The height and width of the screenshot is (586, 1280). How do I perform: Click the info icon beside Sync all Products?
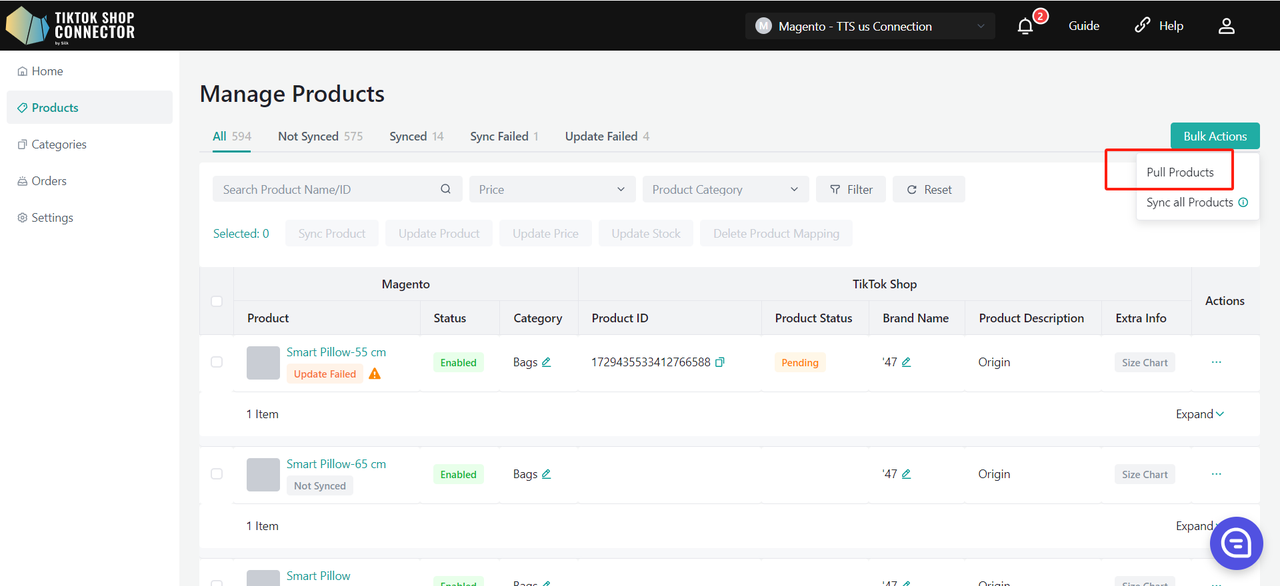1243,202
